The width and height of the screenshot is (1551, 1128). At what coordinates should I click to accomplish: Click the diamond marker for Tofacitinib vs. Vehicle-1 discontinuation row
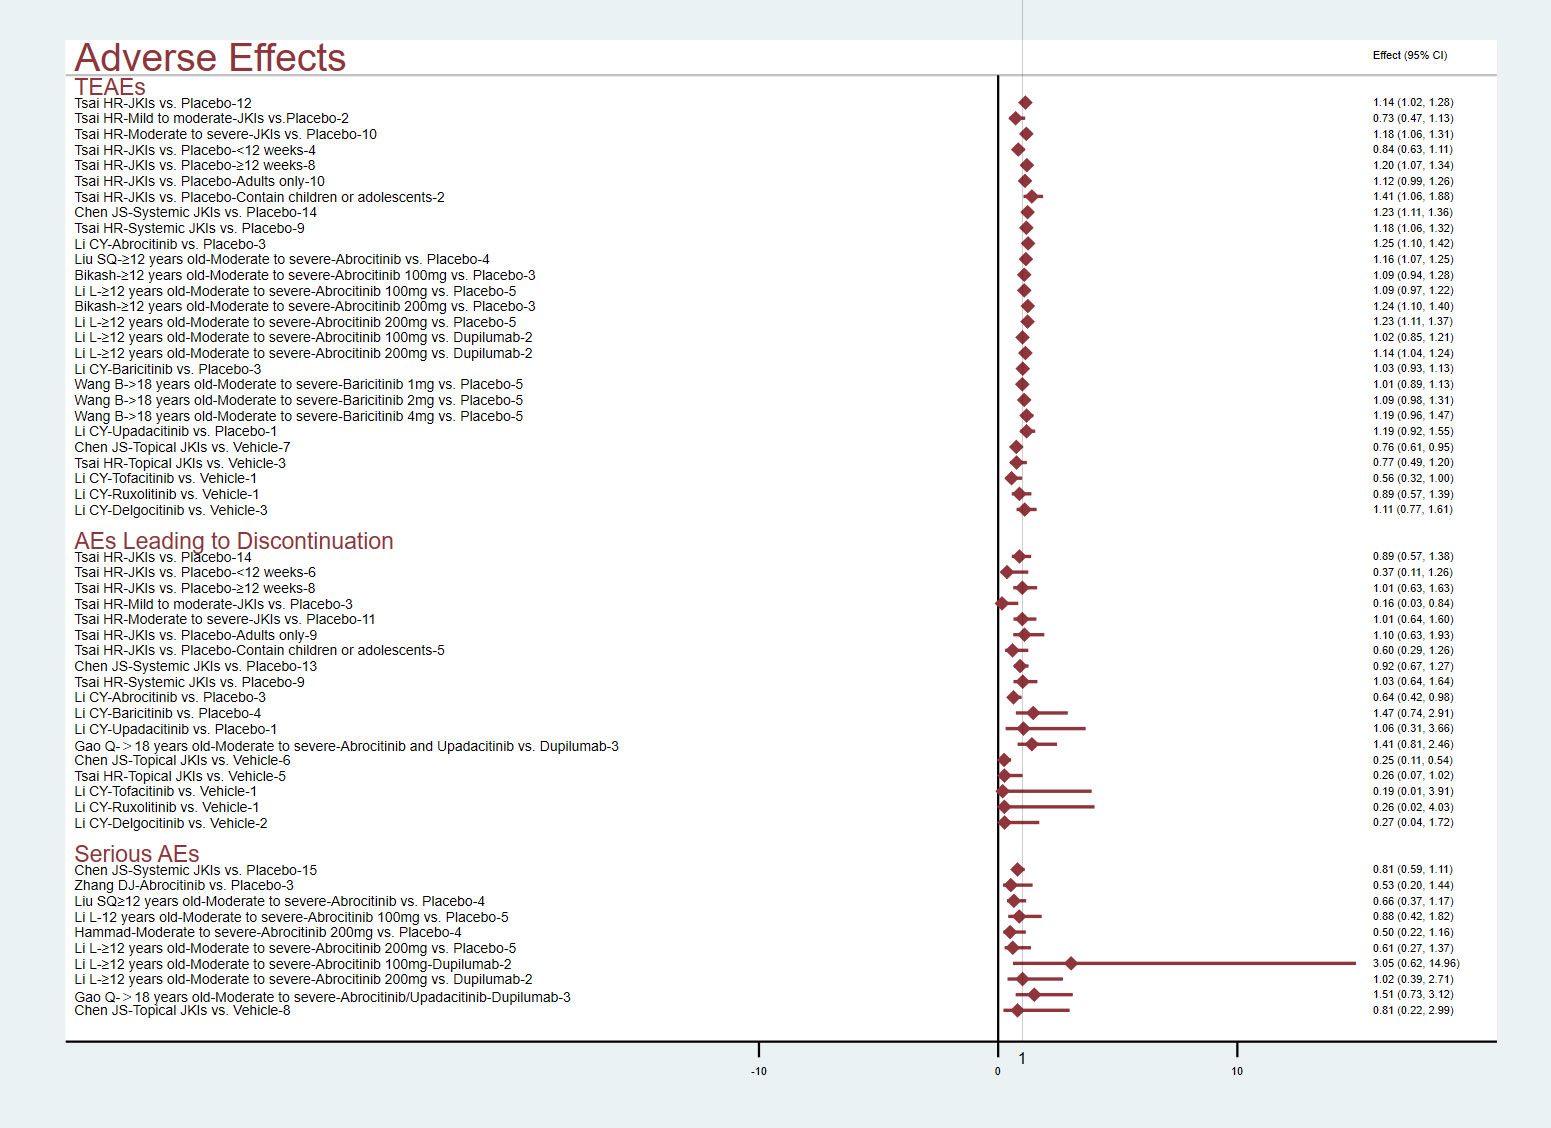click(1003, 791)
